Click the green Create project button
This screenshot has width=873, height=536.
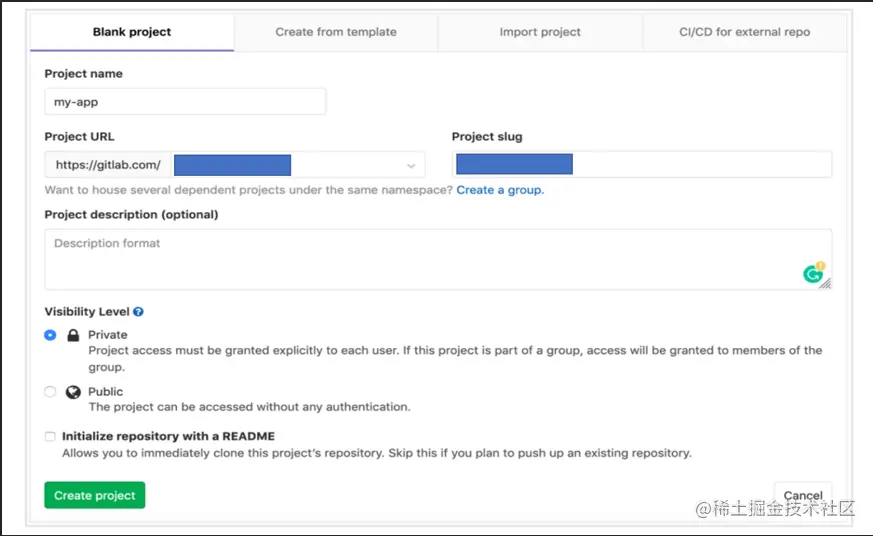[x=95, y=495]
